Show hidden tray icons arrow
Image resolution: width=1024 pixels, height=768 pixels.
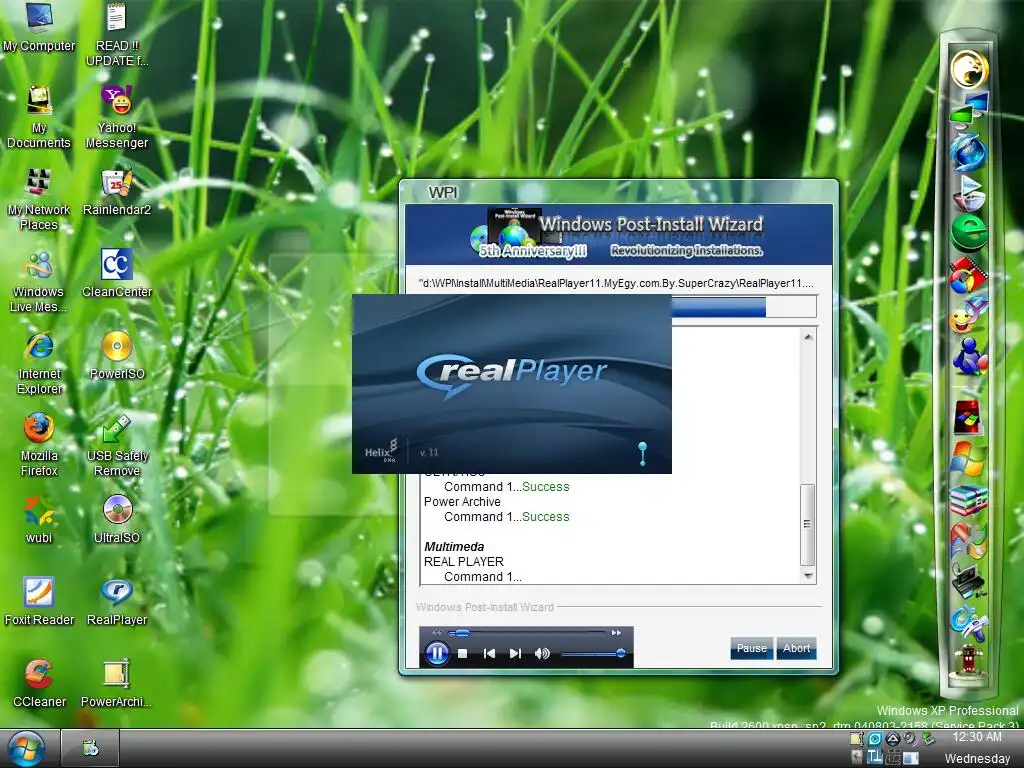point(857,756)
